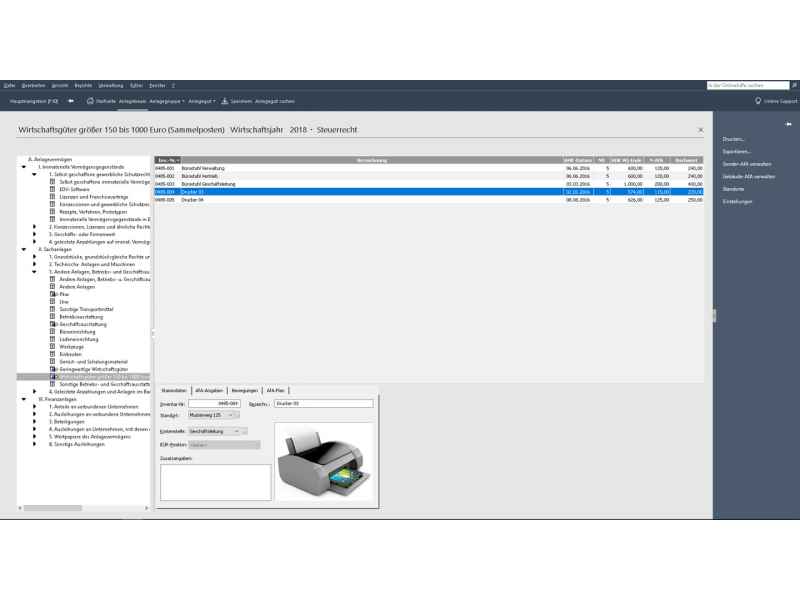The image size is (800, 600).
Task: Expand the III. Finanzanlagen Beteiligungen node
Action: pos(34,422)
